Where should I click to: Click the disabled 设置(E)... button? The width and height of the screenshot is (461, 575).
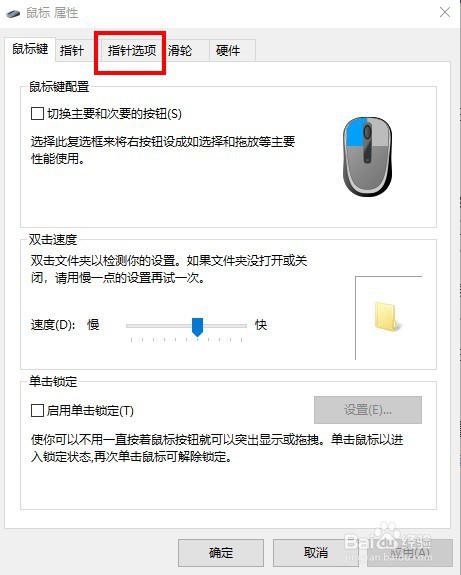click(x=368, y=410)
